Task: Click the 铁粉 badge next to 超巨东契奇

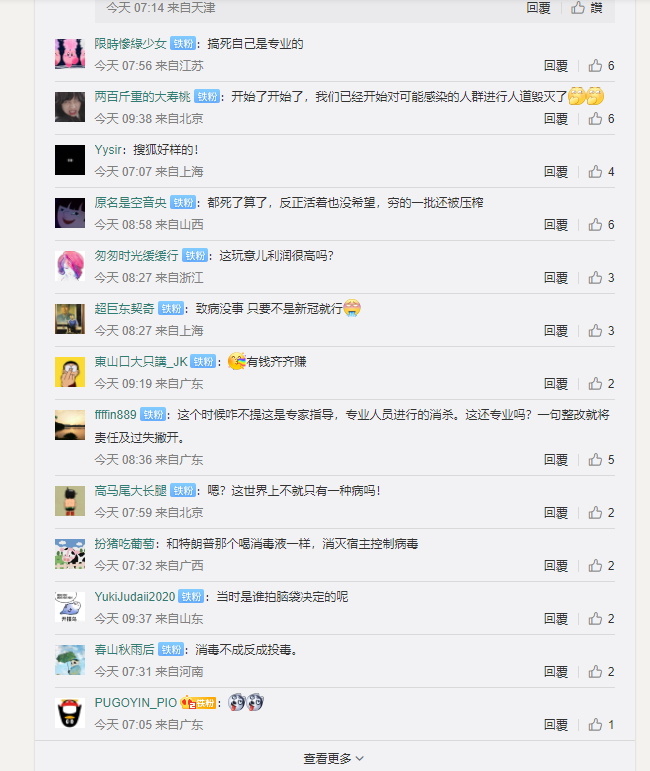Action: click(171, 309)
